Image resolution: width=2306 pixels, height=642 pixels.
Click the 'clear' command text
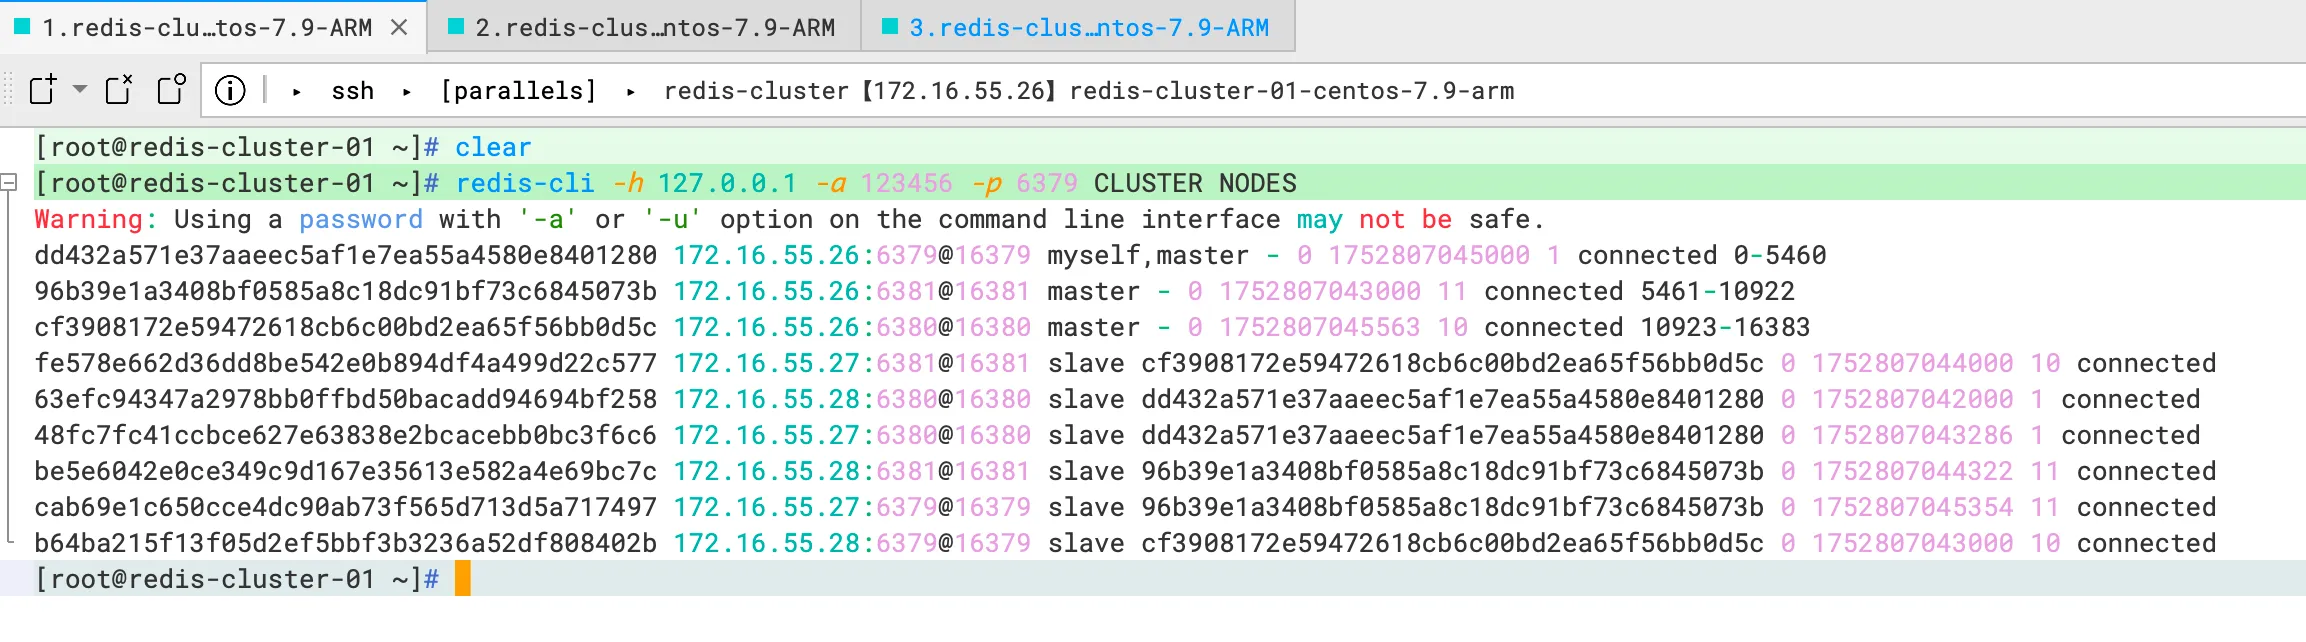coord(493,147)
